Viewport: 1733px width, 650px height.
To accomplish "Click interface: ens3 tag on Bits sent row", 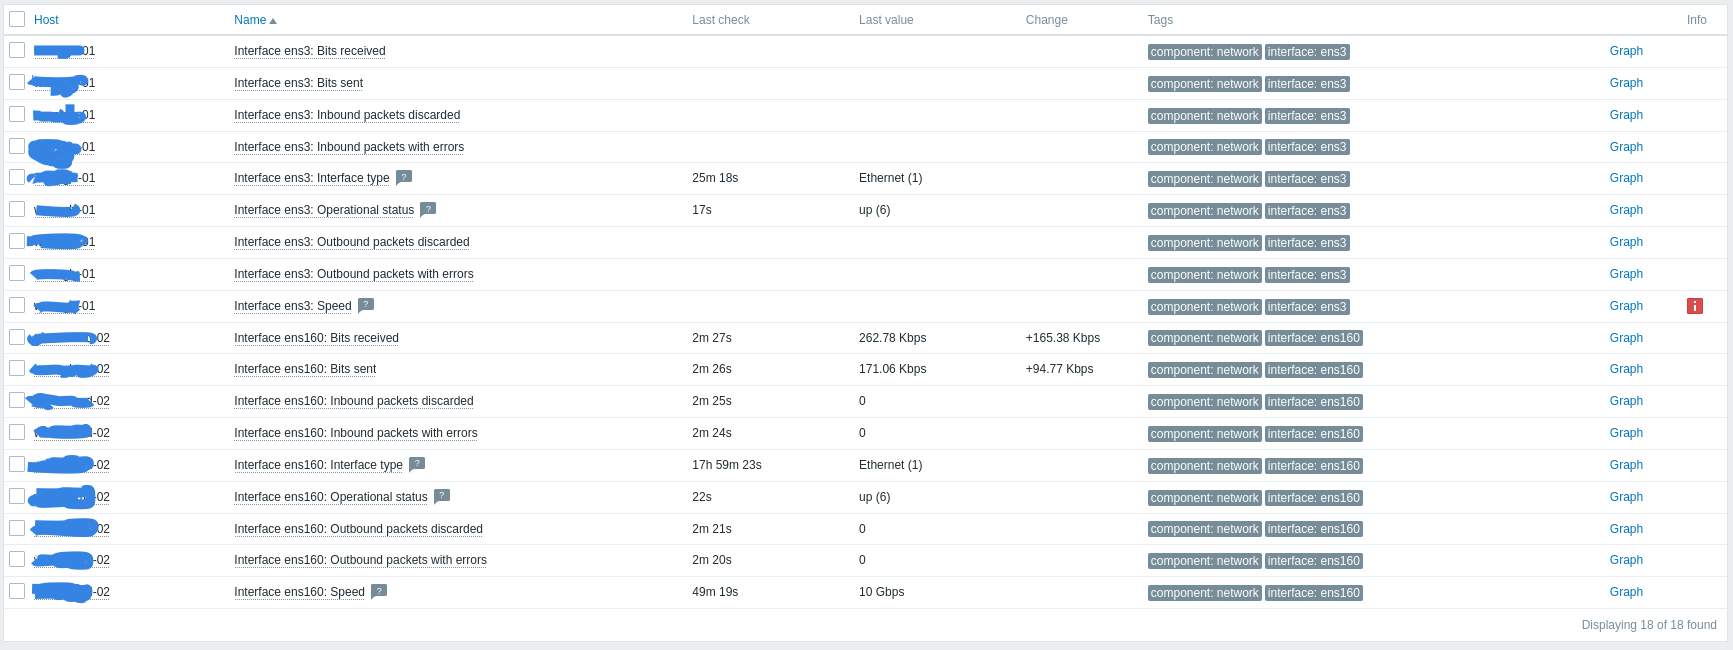I will 1307,84.
